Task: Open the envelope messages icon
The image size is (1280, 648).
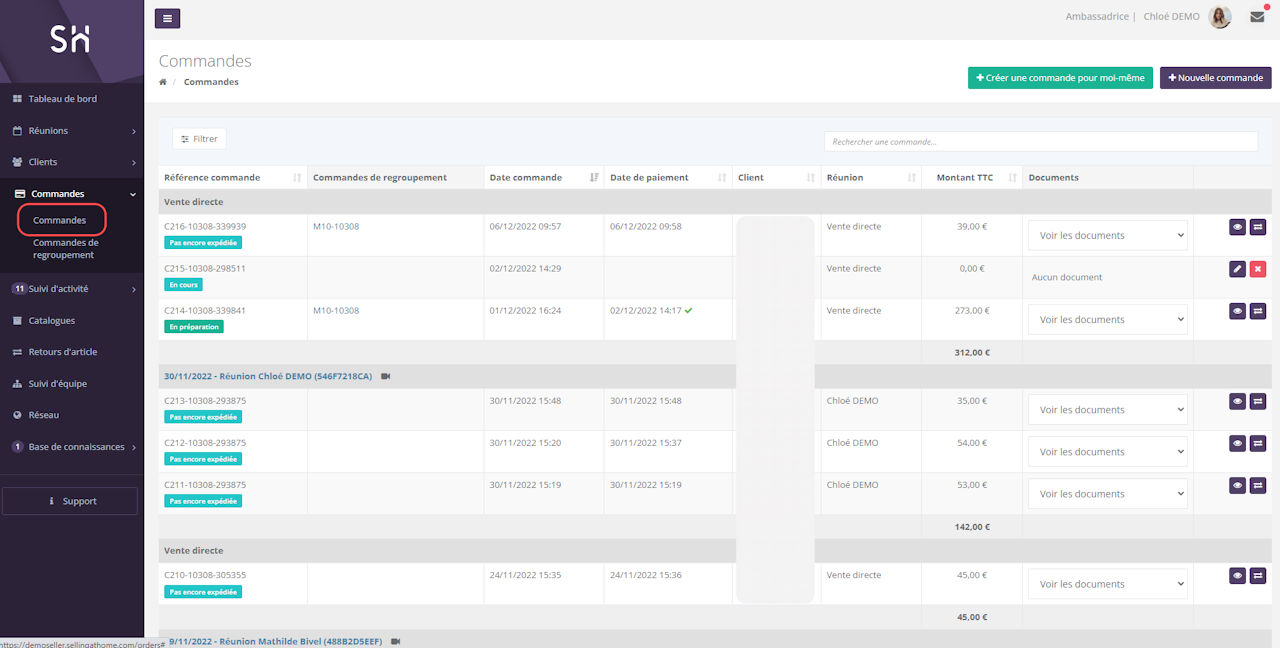Action: [x=1257, y=17]
